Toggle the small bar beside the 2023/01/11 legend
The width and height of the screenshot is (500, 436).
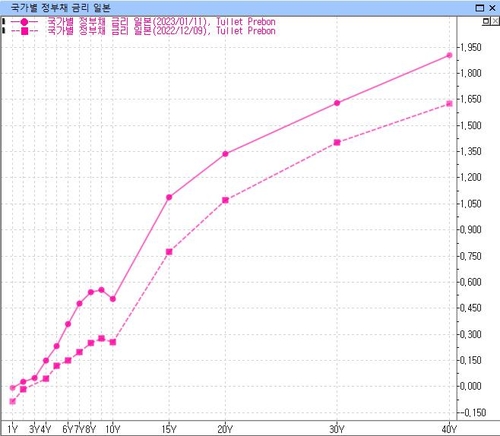[x=3, y=22]
